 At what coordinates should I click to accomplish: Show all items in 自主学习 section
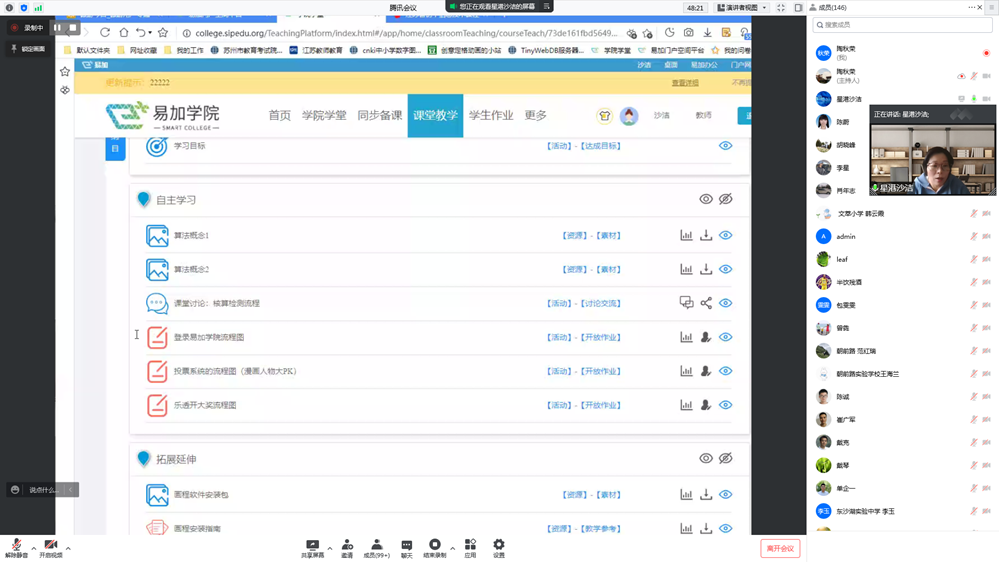706,199
